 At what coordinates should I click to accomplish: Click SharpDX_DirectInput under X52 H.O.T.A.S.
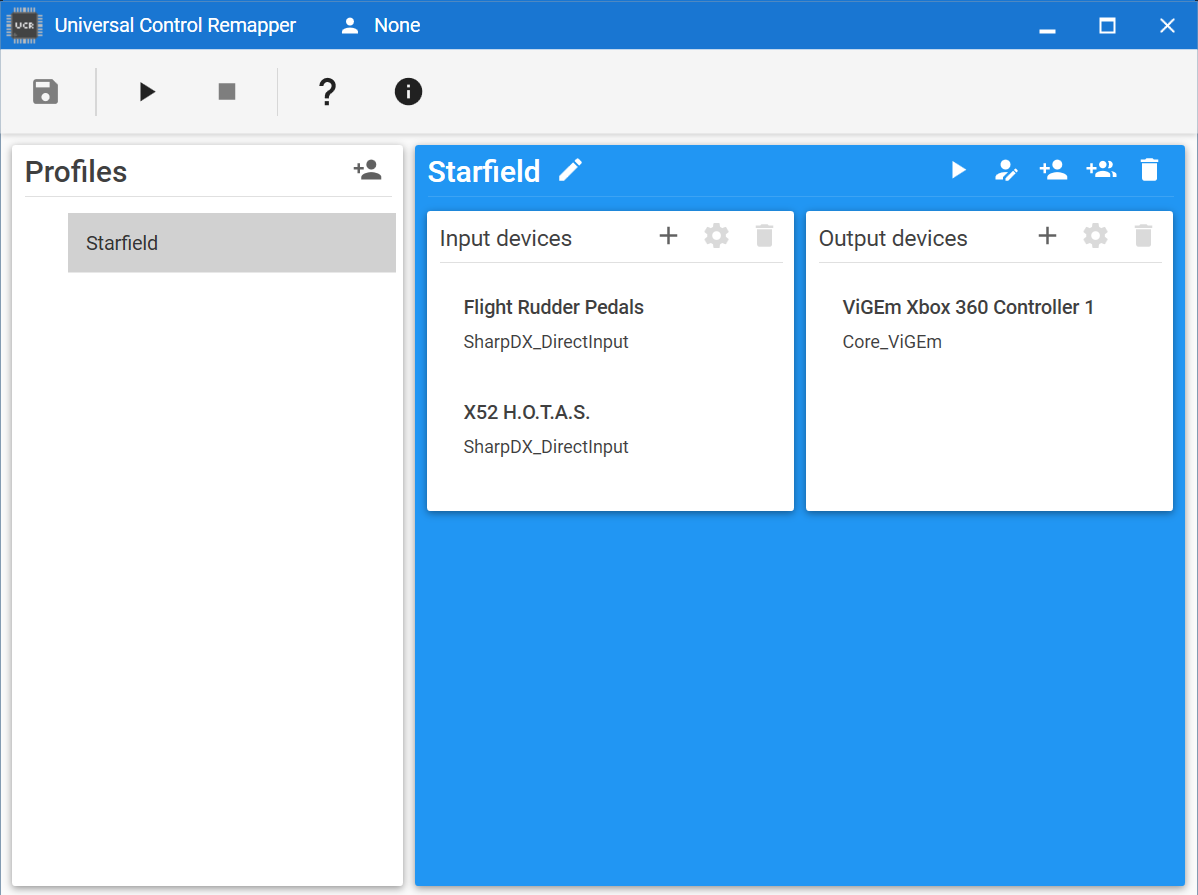pyautogui.click(x=546, y=446)
